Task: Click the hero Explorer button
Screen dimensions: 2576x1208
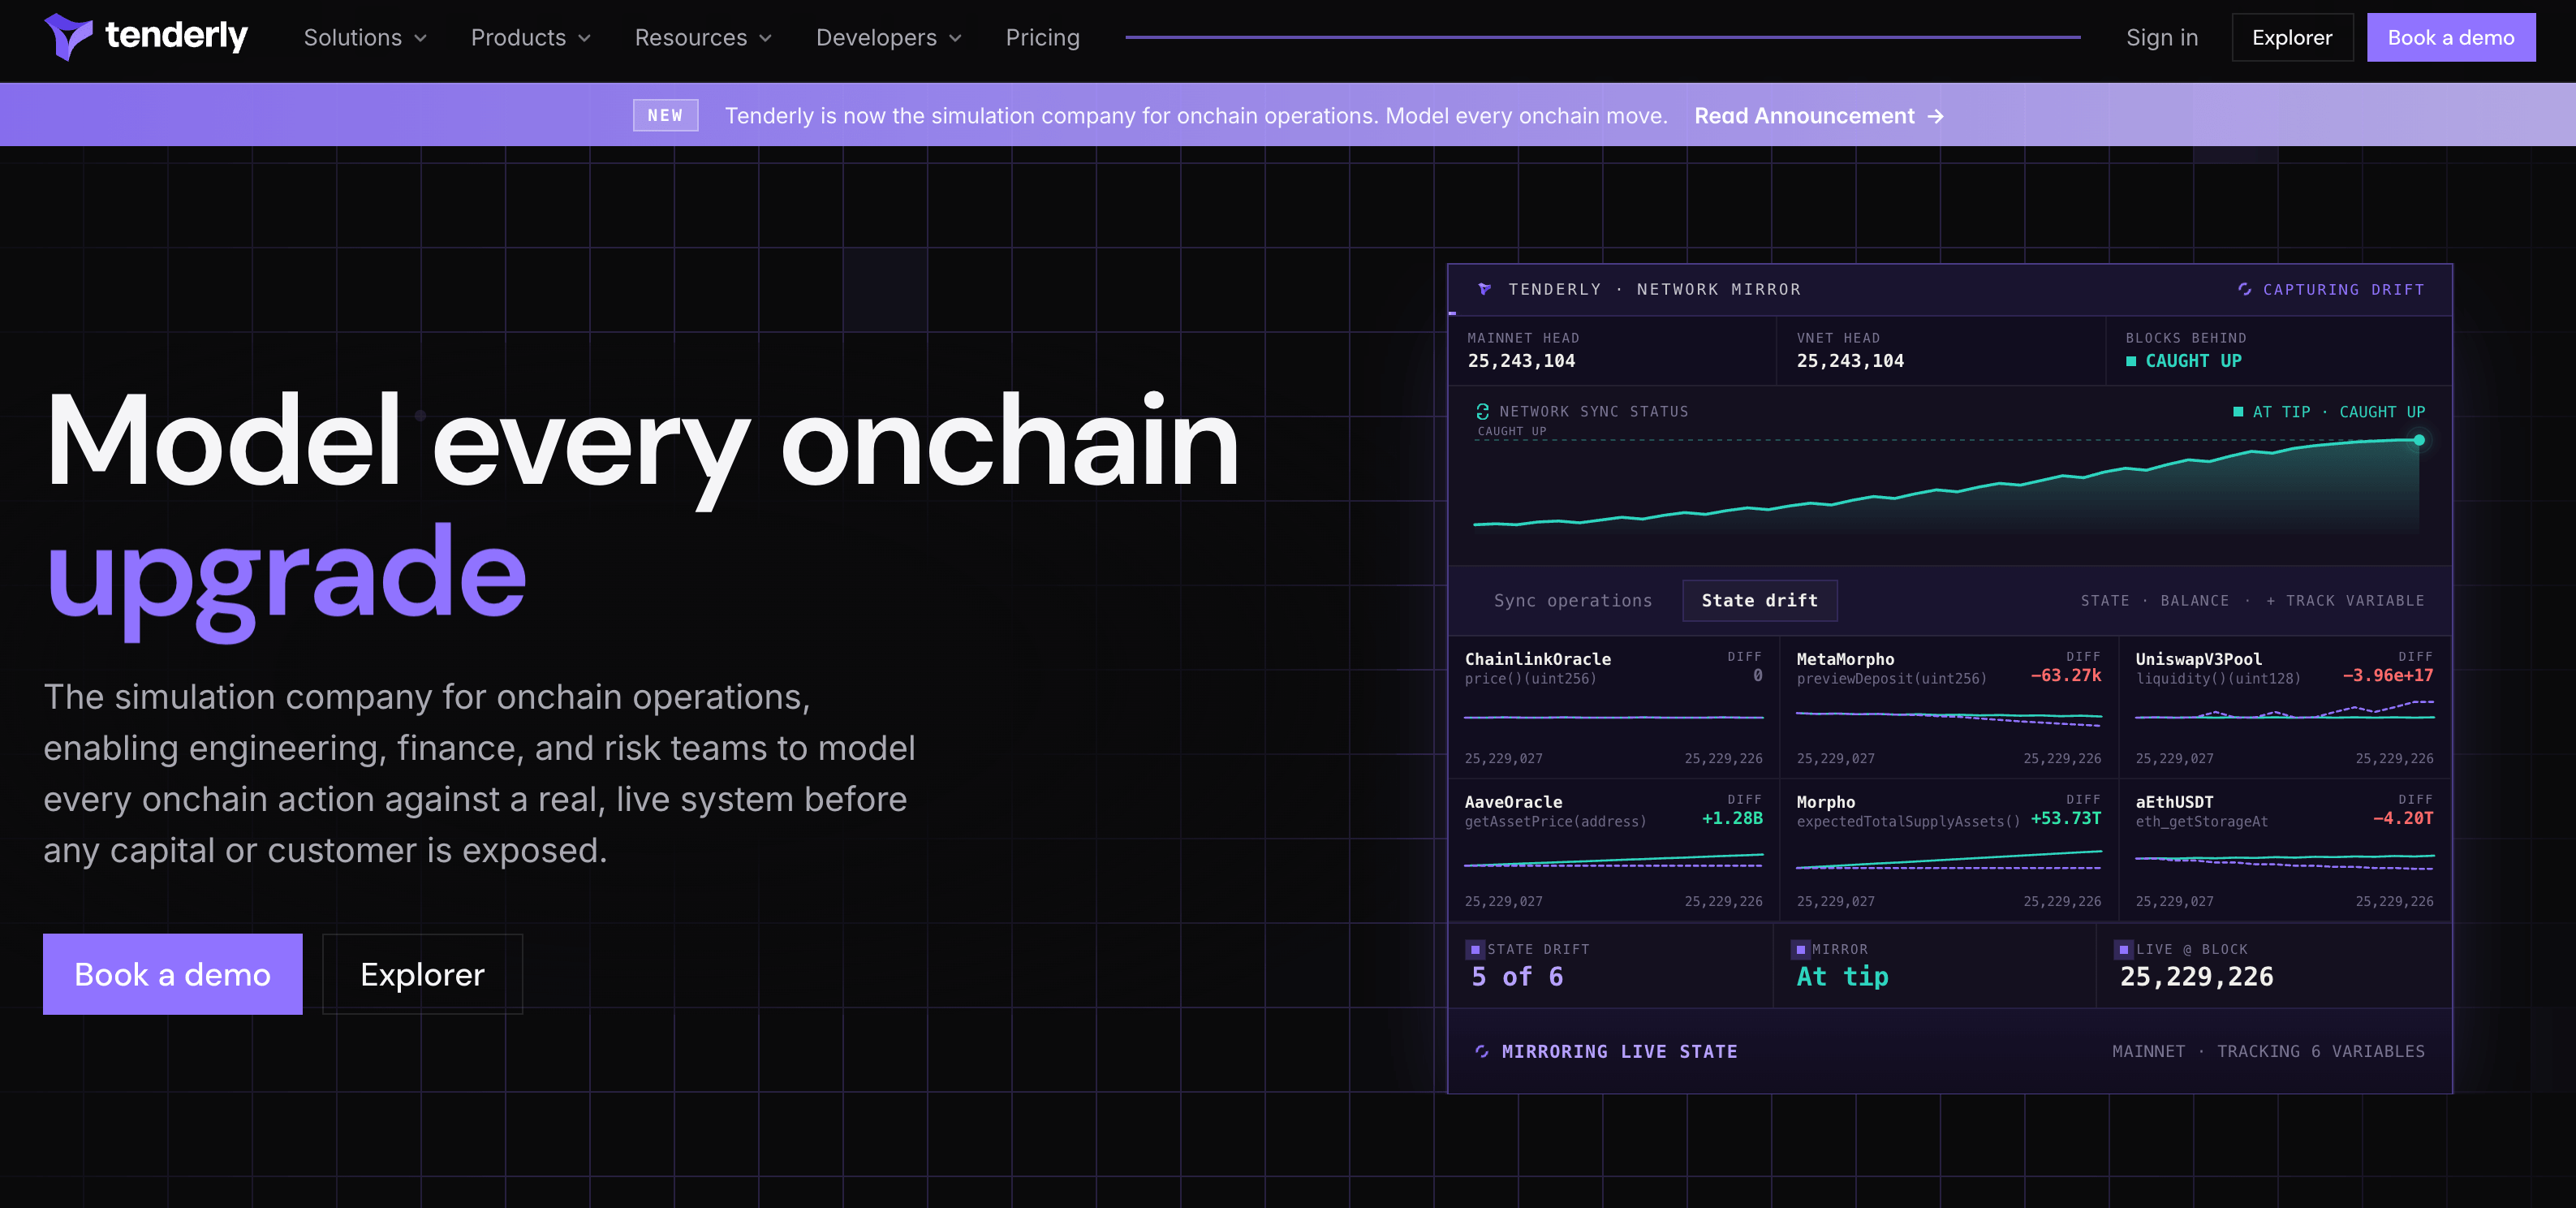Action: point(422,974)
